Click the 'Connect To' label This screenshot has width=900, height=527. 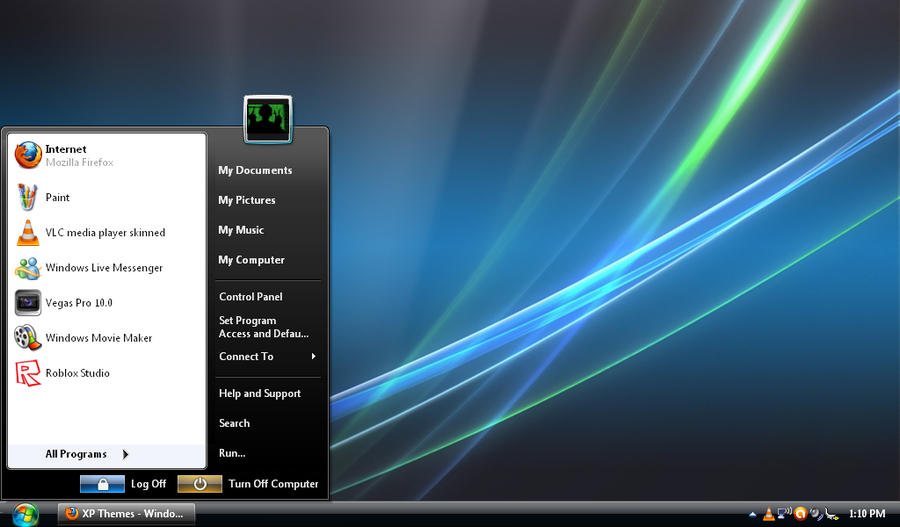pos(246,356)
